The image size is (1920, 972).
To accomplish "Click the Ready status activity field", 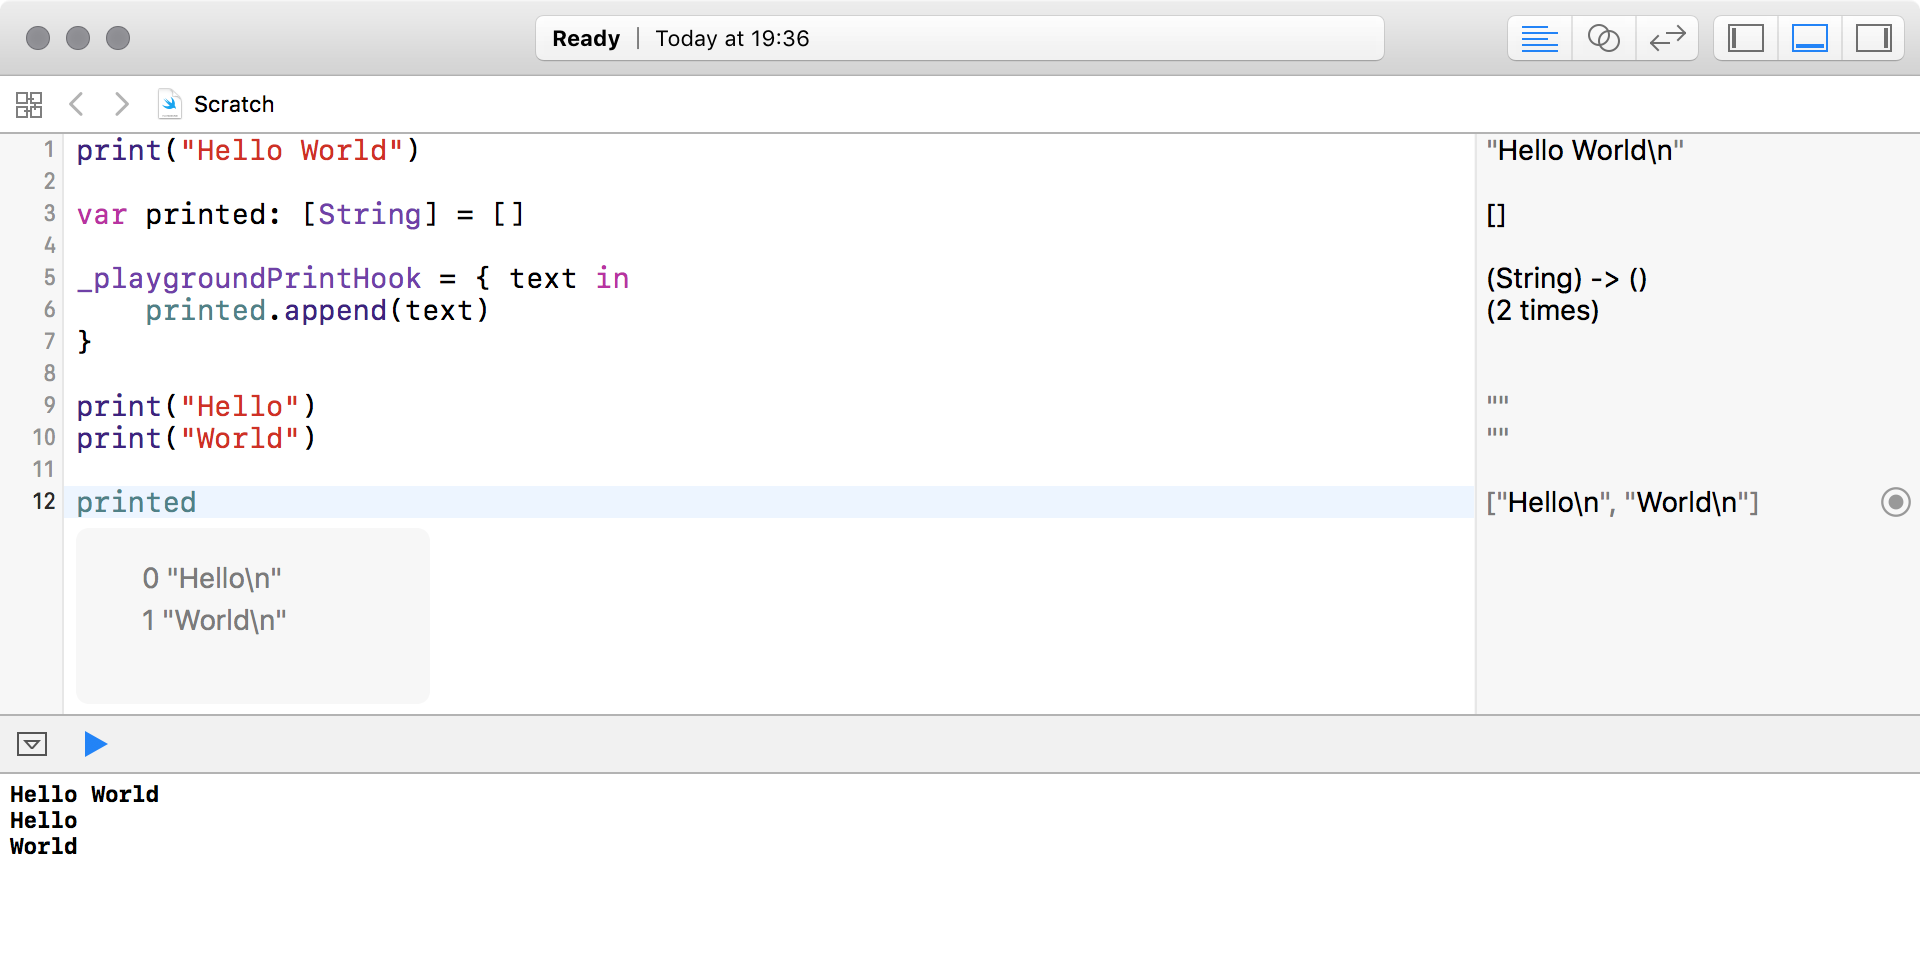I will [x=959, y=39].
